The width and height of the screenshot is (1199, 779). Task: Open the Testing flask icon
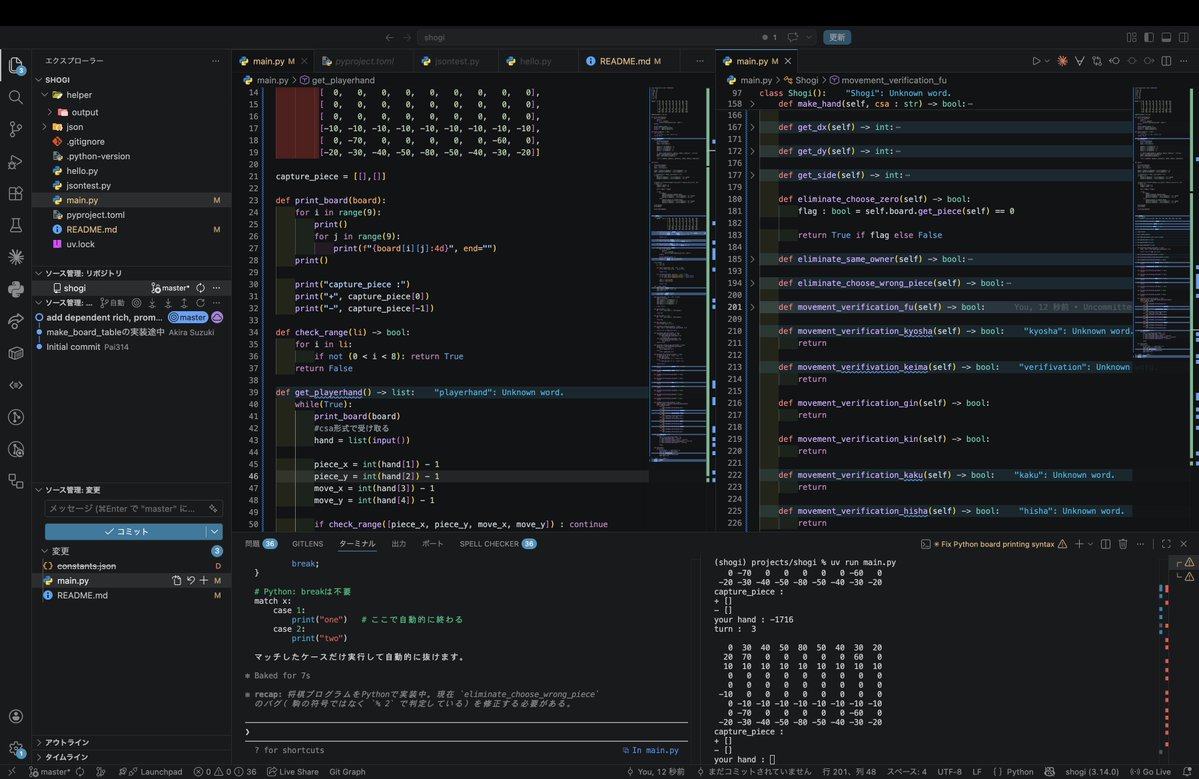pyautogui.click(x=15, y=226)
